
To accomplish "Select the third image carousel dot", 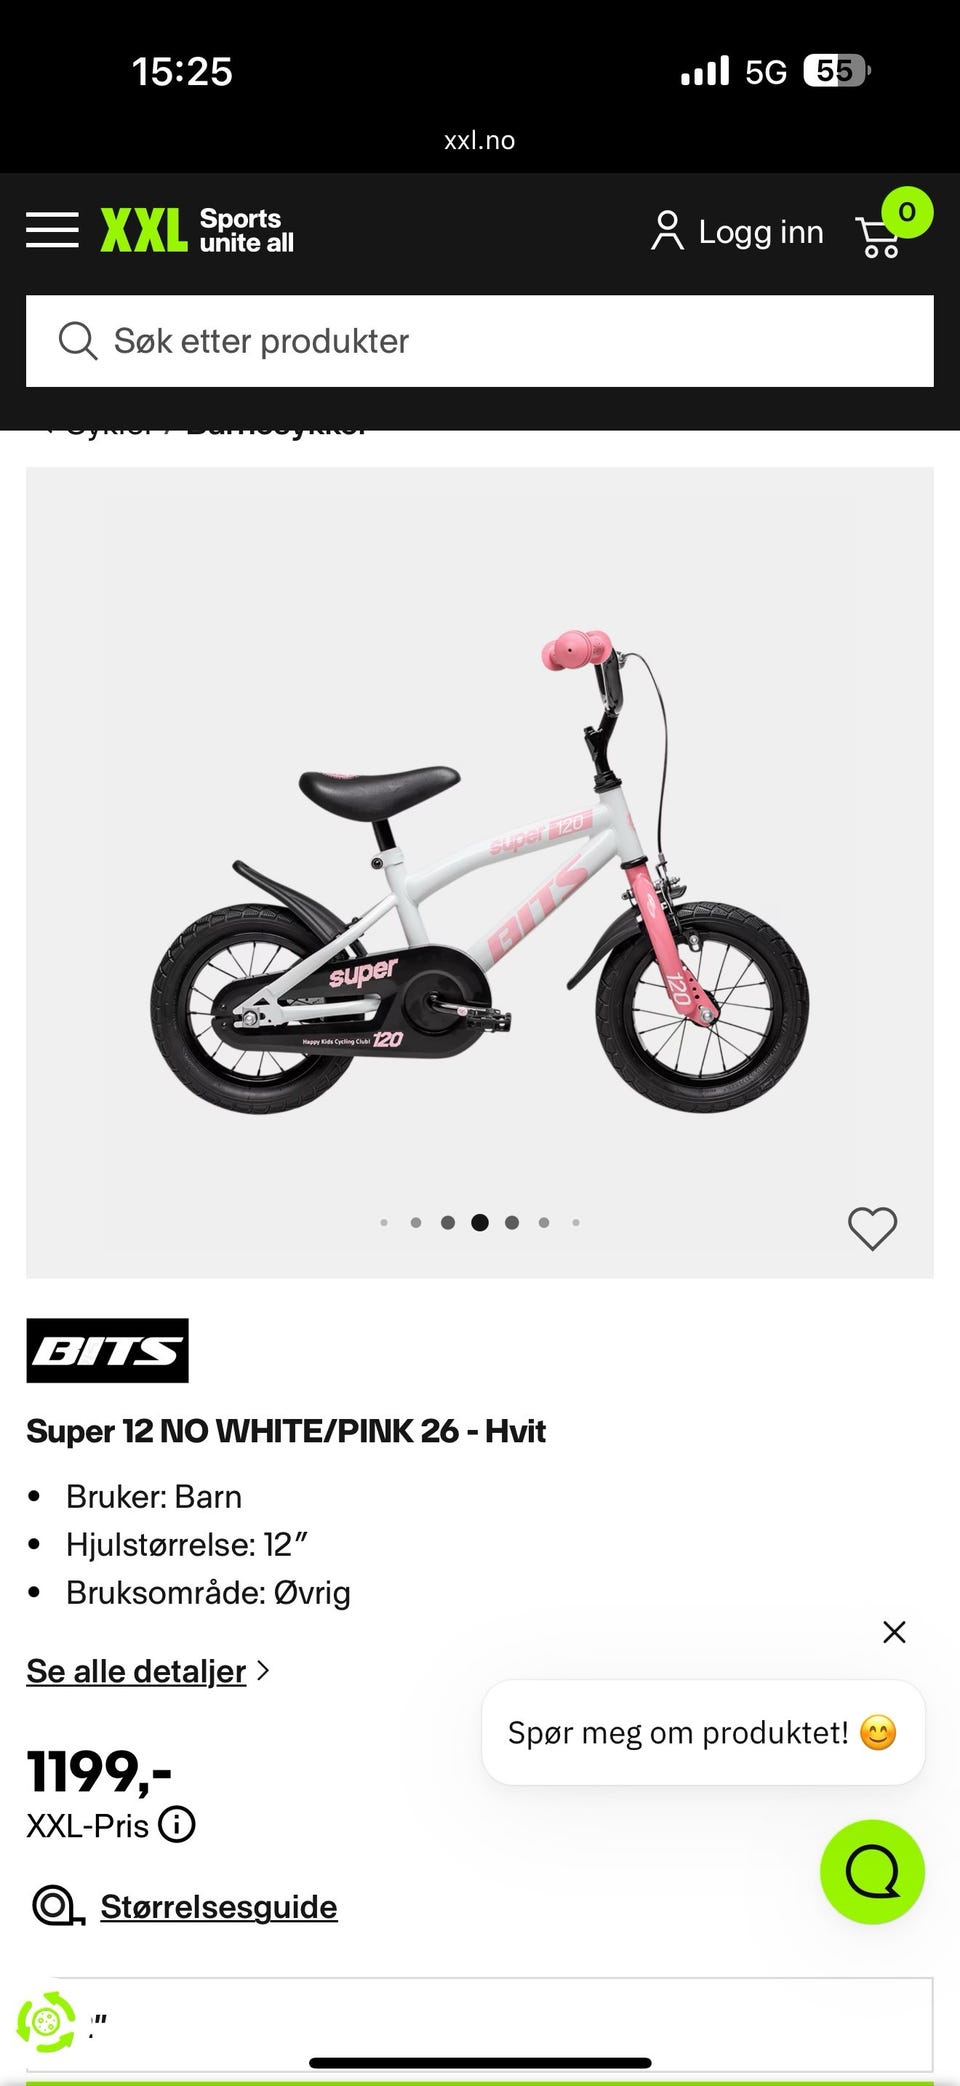I will 448,1222.
